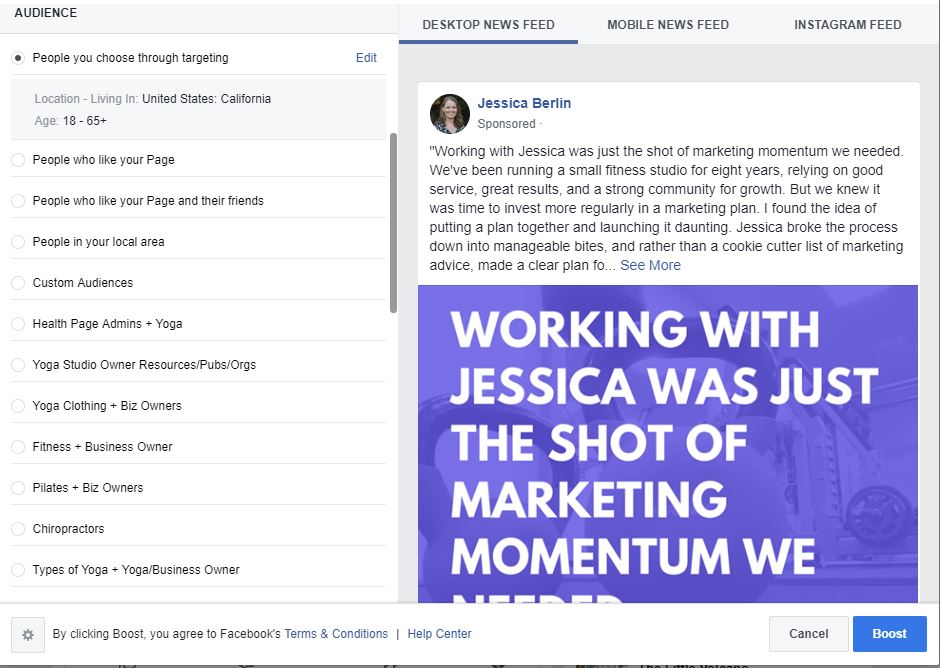940x668 pixels.
Task: Select the Custom Audiences radio button
Action: pos(18,283)
